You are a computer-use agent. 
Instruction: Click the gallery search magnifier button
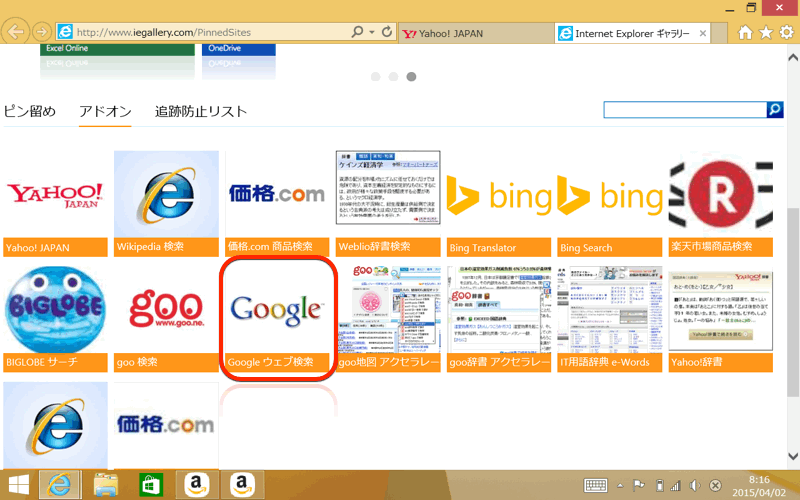[x=774, y=110]
